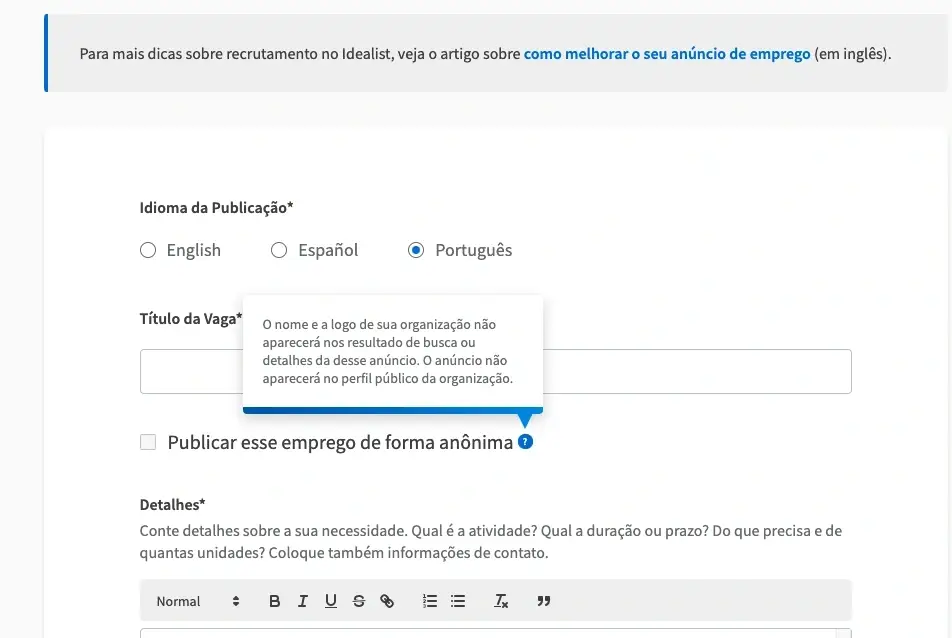Screen dimensions: 952x638
Task: Click into the Título da Vaga input field
Action: tap(495, 372)
